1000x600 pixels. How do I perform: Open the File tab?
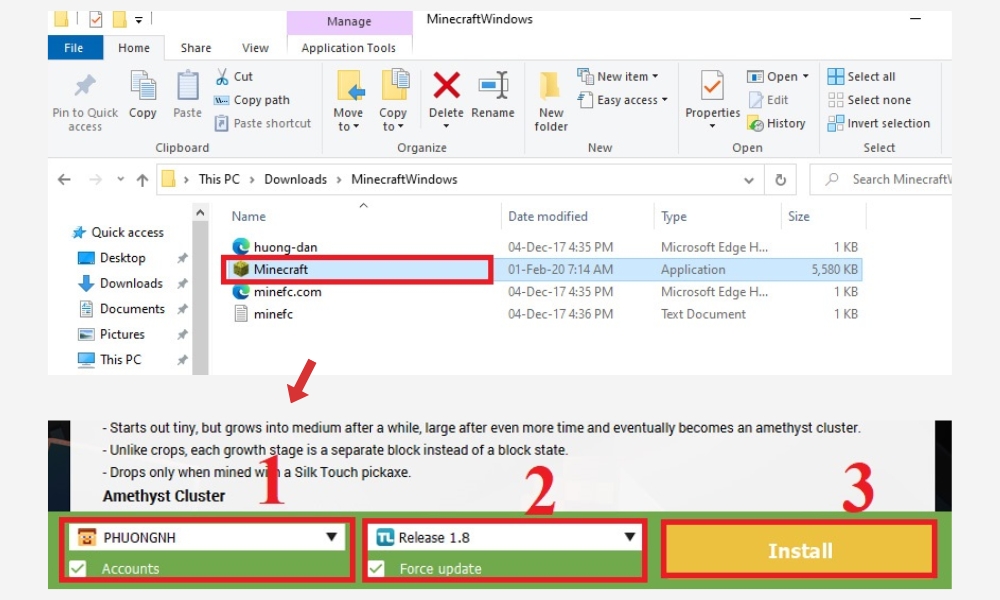[x=74, y=48]
